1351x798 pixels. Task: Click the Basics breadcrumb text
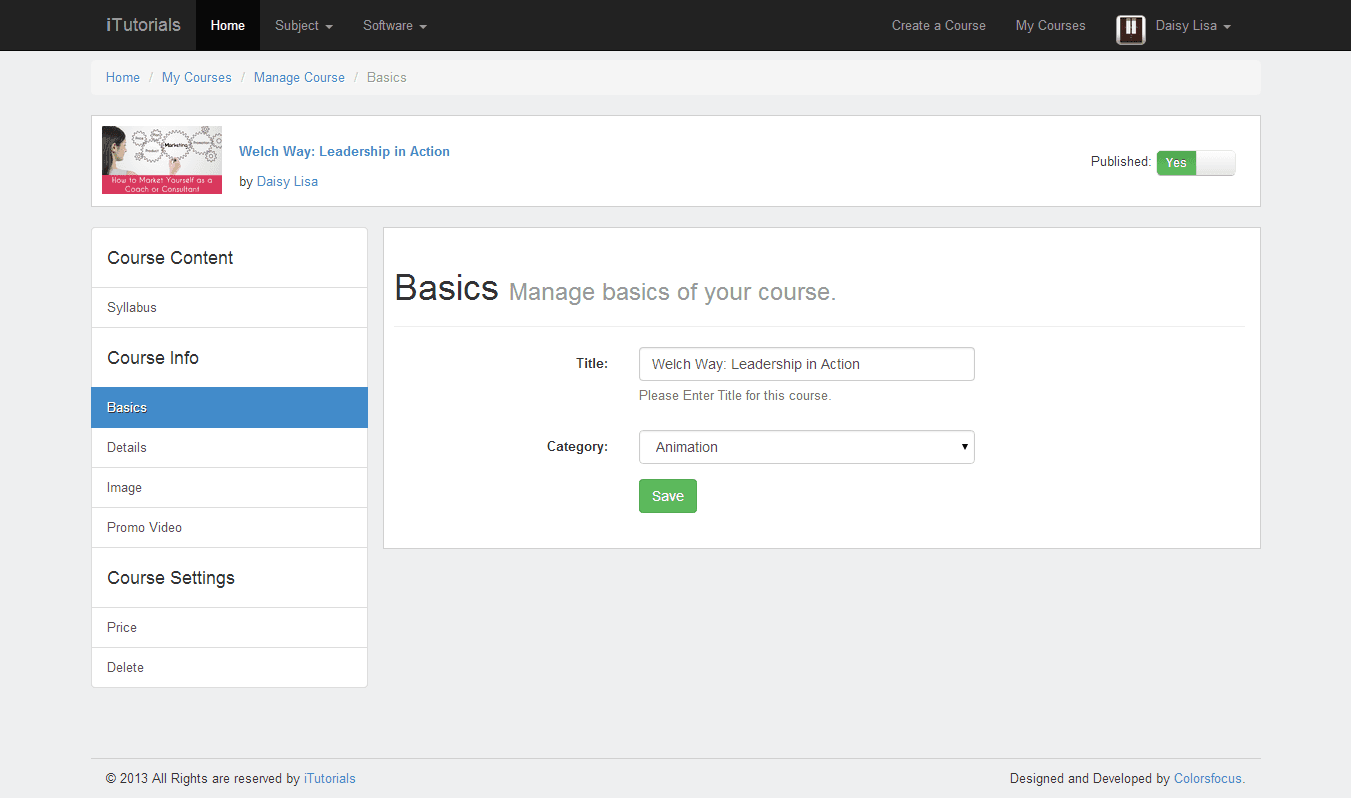click(387, 77)
